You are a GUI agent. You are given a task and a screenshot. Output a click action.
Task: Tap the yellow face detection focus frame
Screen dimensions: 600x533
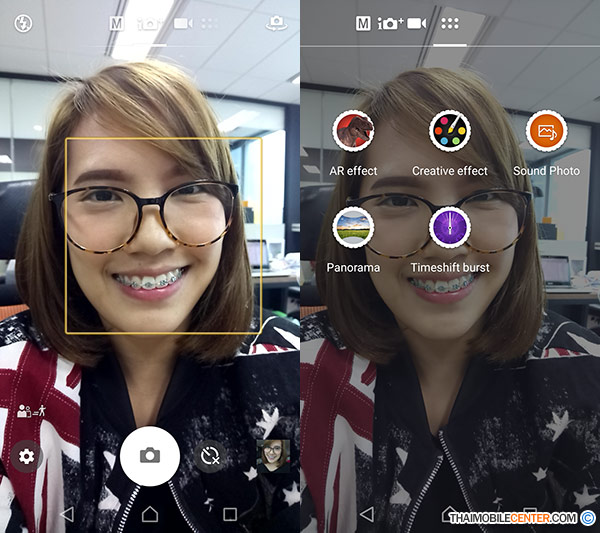tap(163, 235)
